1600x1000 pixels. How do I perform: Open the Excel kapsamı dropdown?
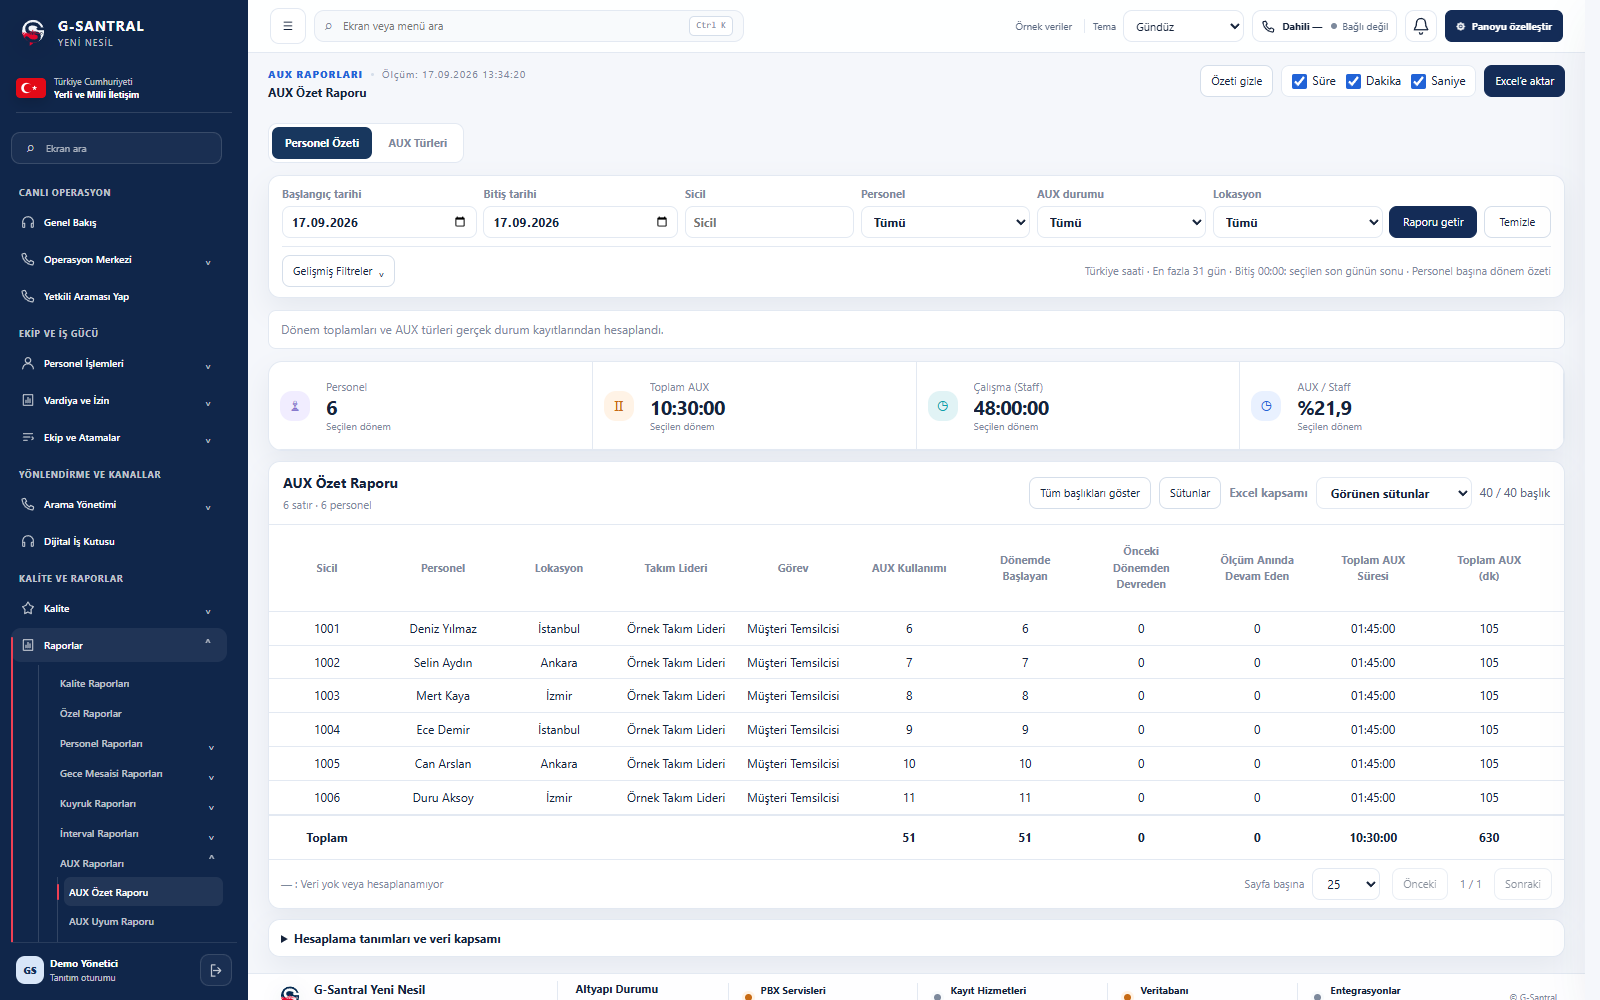pos(1394,493)
